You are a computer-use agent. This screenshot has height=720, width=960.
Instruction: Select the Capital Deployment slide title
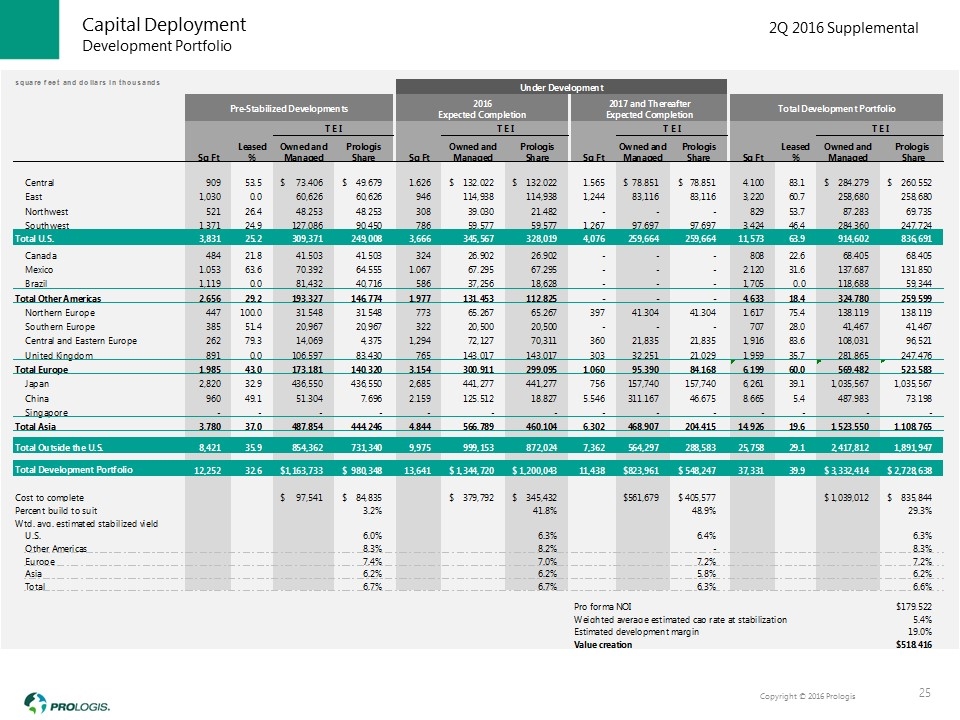point(164,24)
